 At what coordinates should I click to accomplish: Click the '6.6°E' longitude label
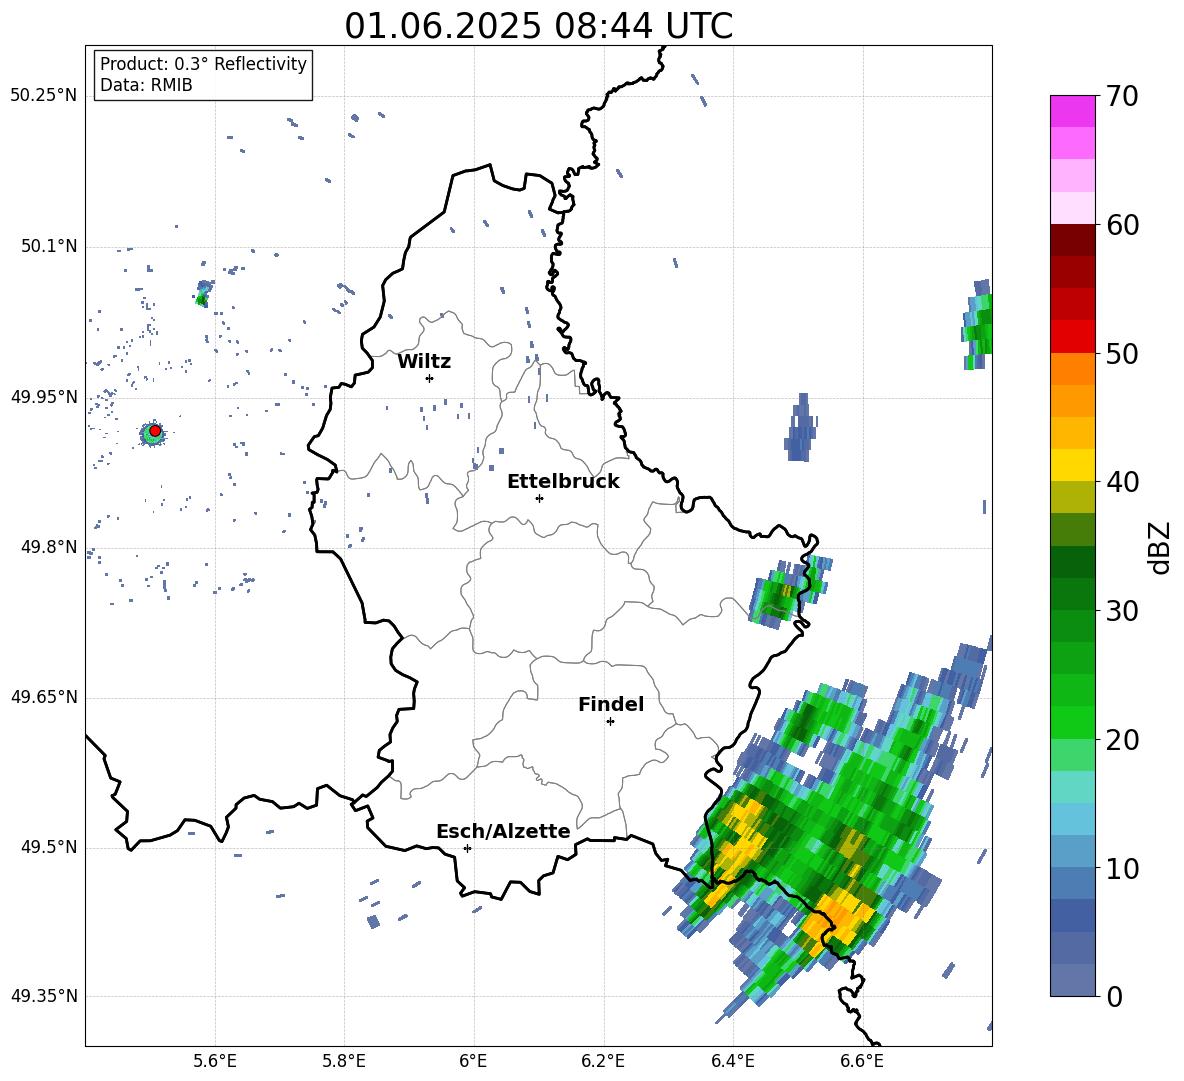pos(862,1061)
